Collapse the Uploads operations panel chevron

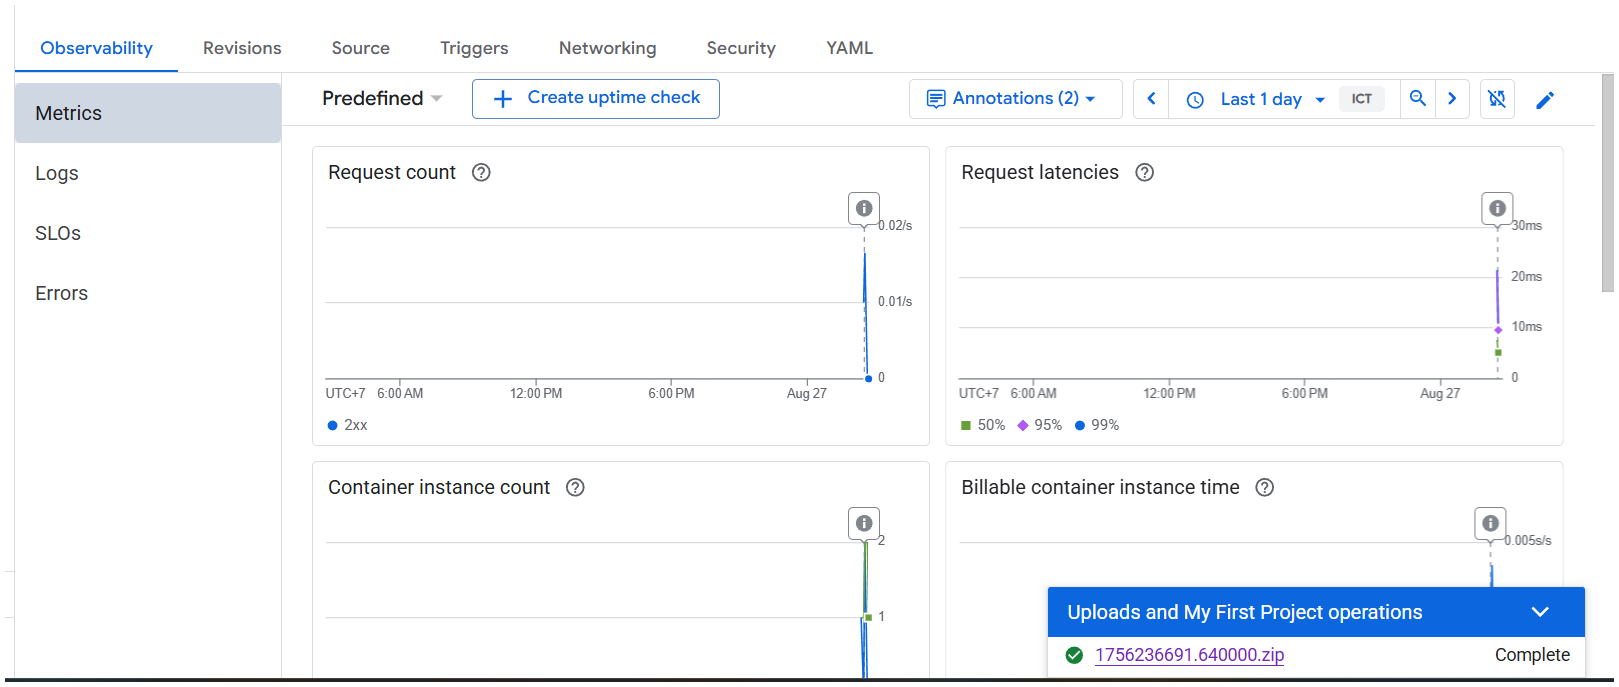coord(1540,612)
